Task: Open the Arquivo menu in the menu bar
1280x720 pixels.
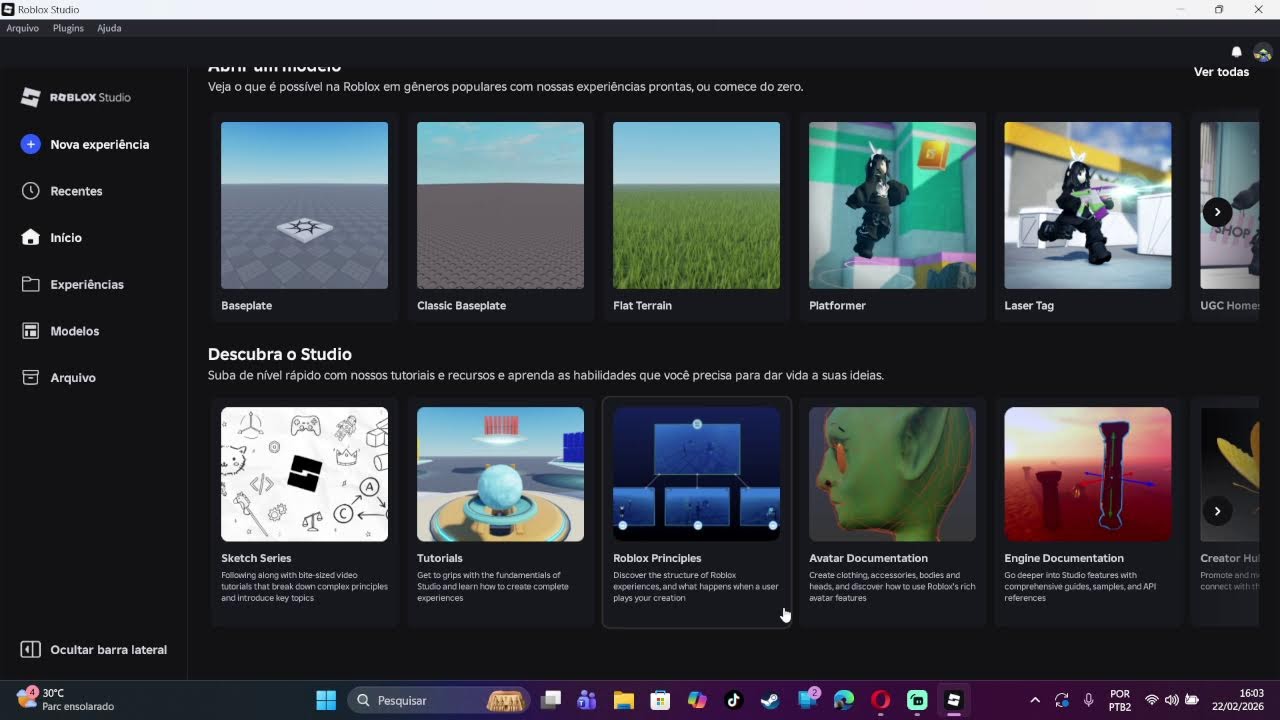Action: tap(22, 28)
